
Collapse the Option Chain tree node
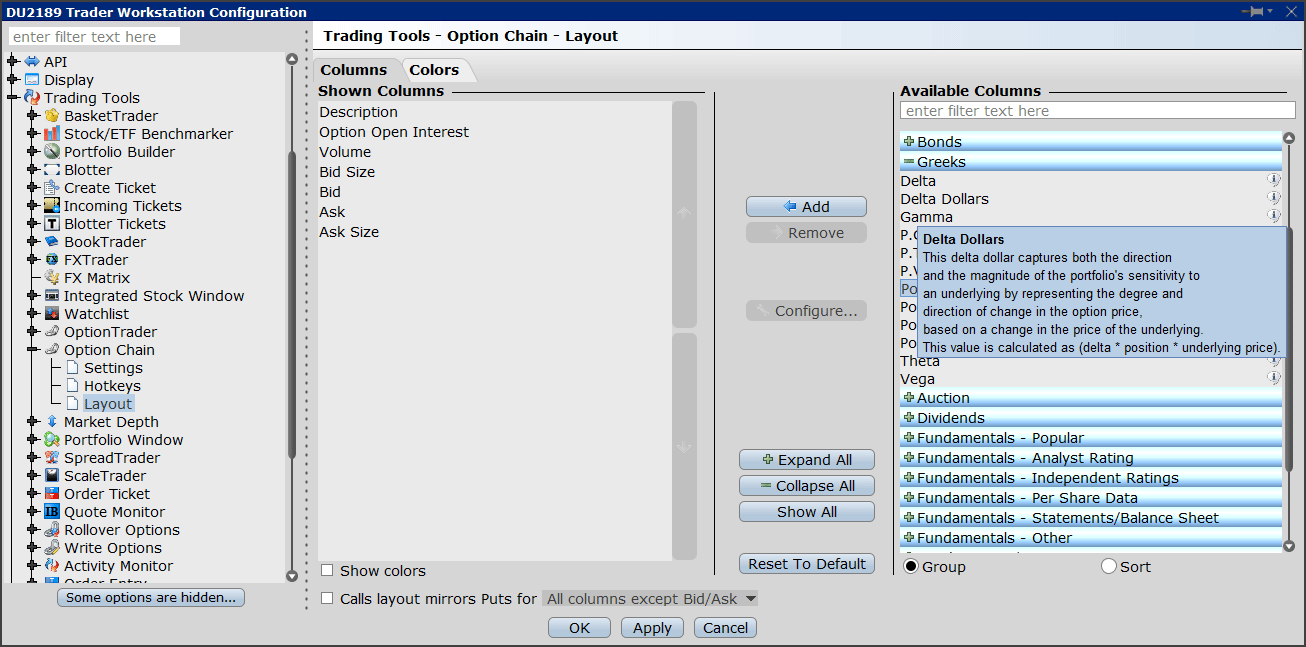(x=32, y=350)
